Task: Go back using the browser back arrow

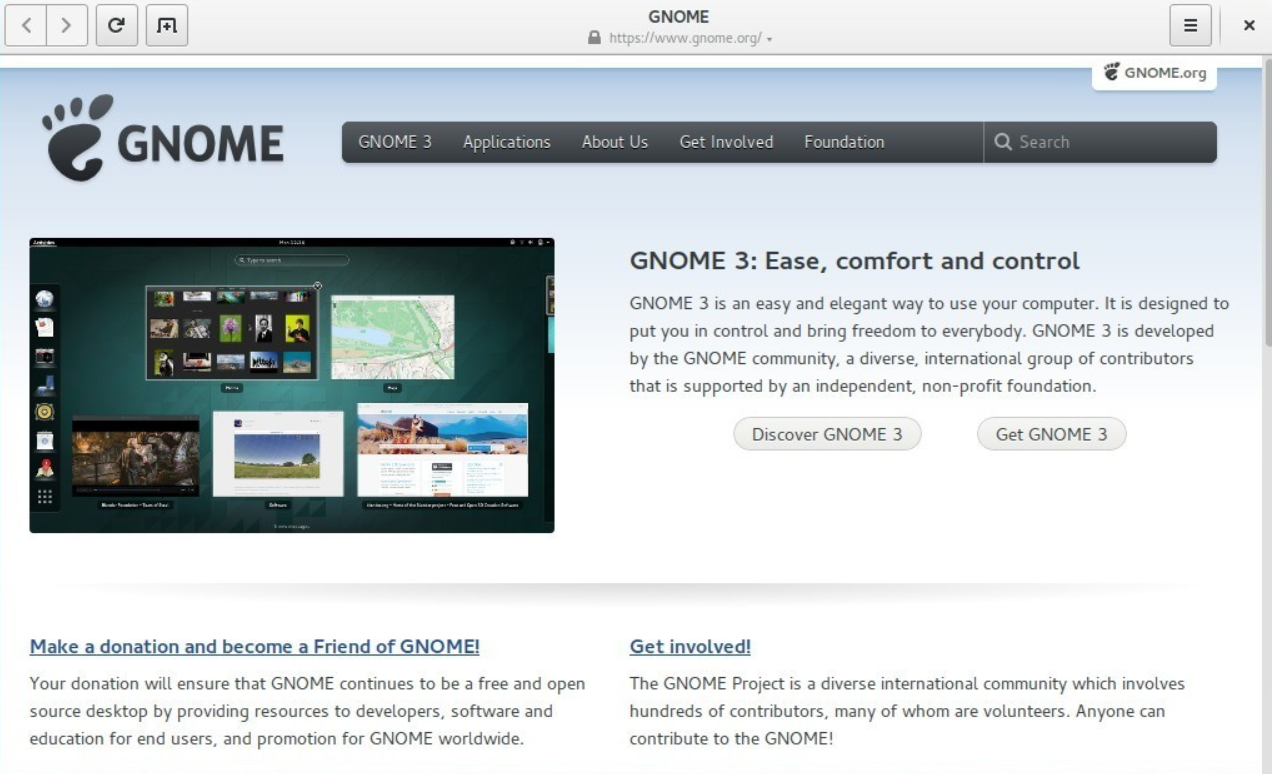Action: (x=26, y=26)
